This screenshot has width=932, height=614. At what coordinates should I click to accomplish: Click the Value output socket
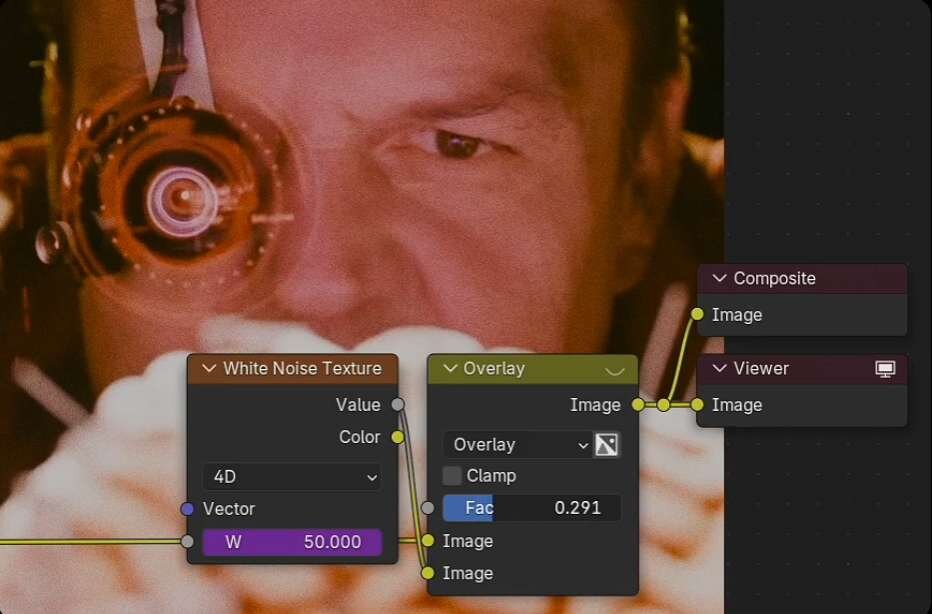tap(398, 405)
